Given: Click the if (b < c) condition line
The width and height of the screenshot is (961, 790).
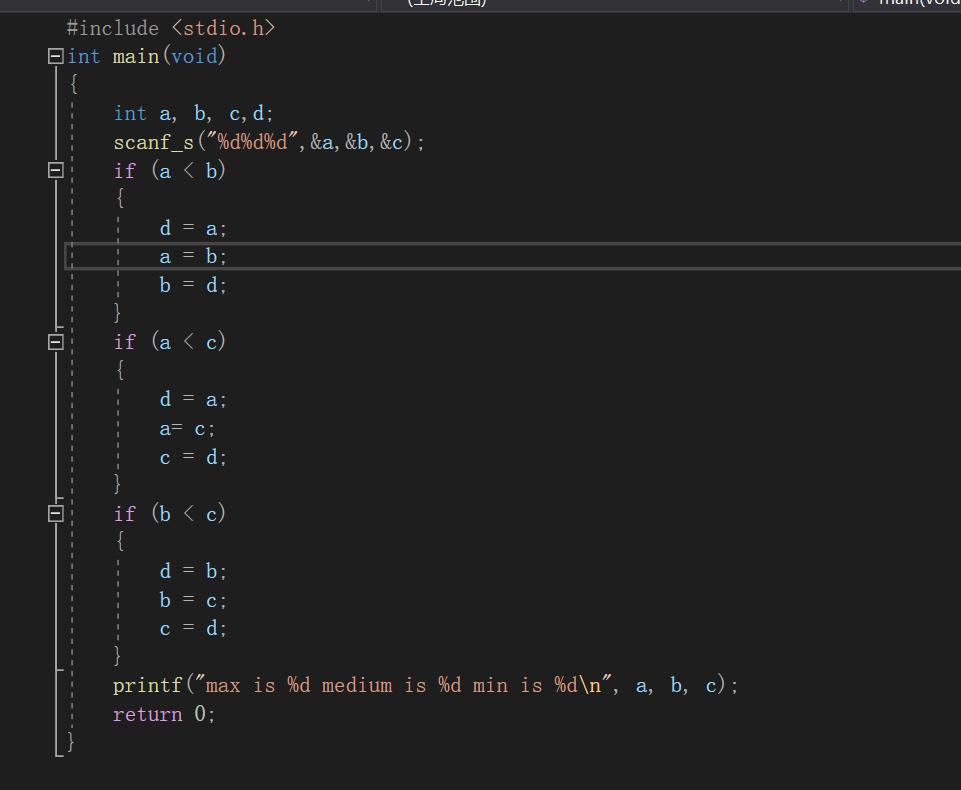Looking at the screenshot, I should 170,514.
